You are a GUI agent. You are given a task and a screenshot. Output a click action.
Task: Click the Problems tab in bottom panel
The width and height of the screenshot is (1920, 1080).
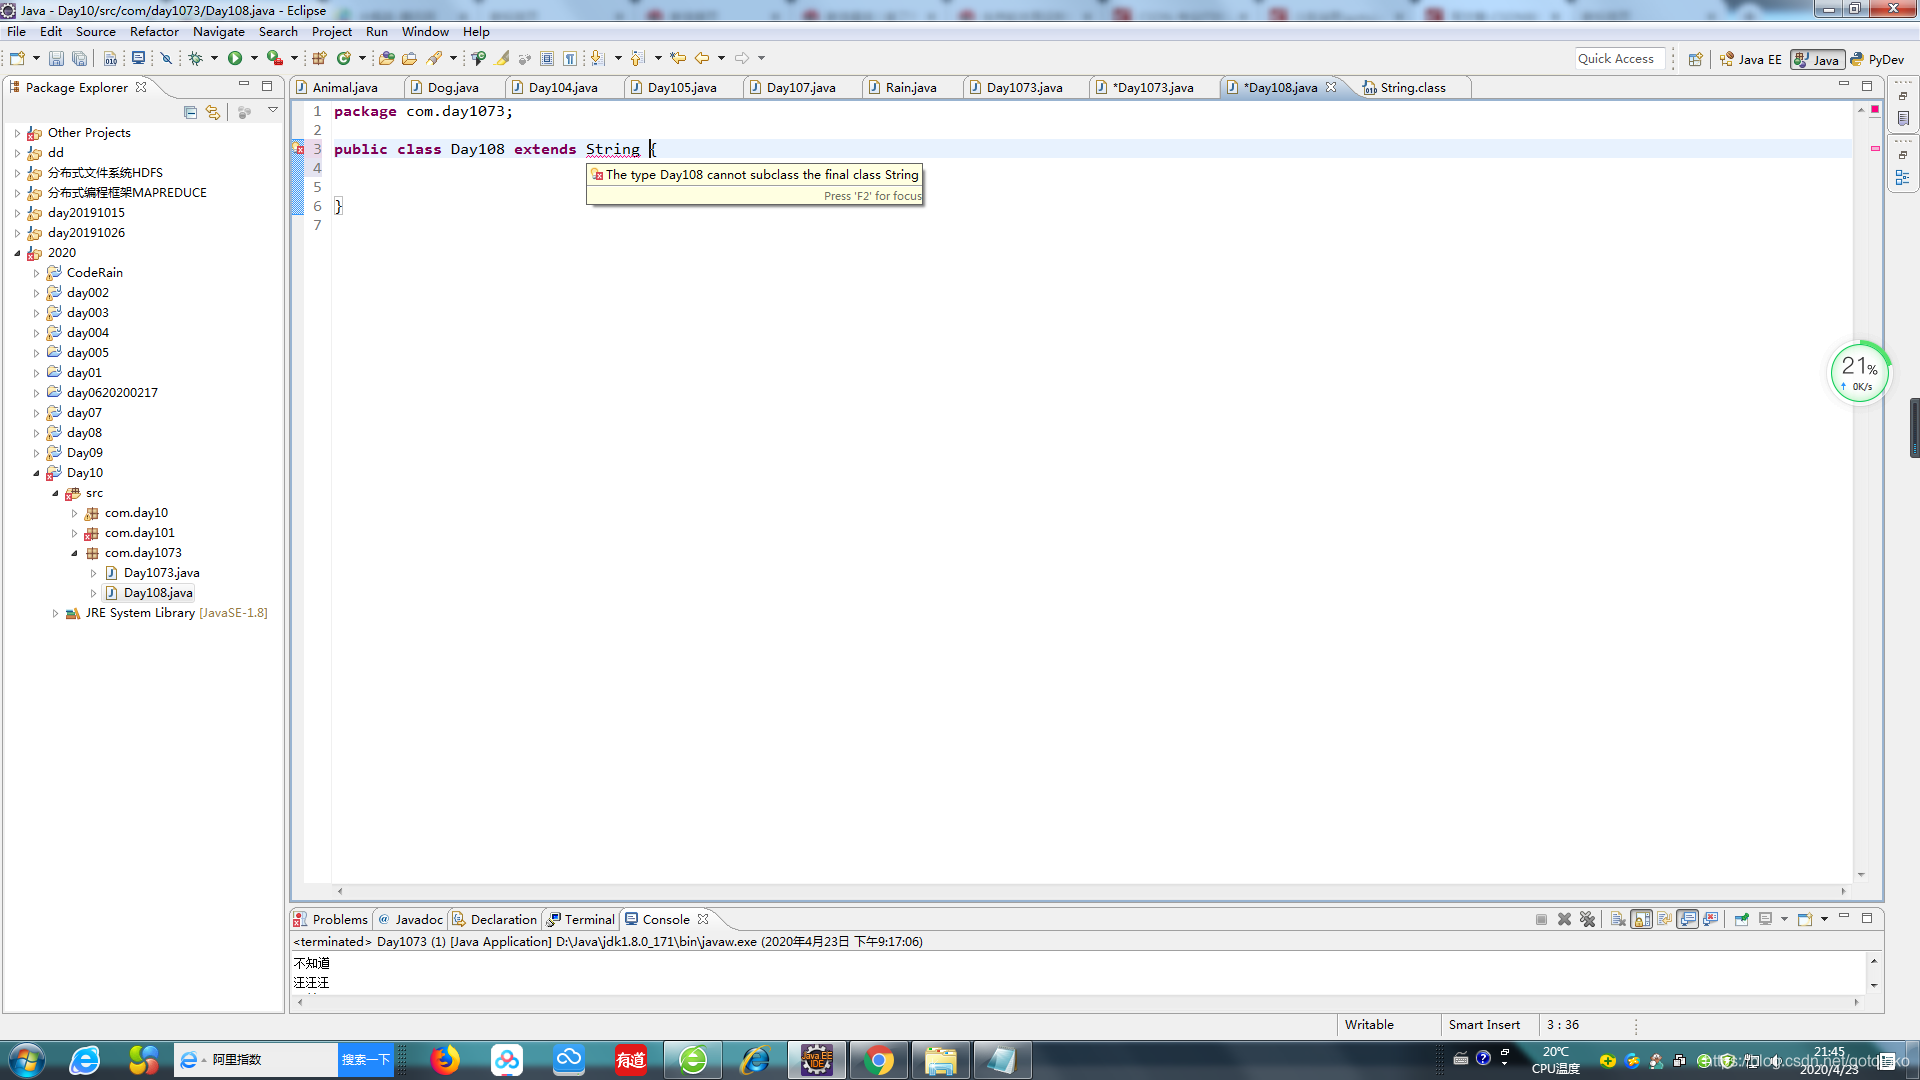coord(339,919)
